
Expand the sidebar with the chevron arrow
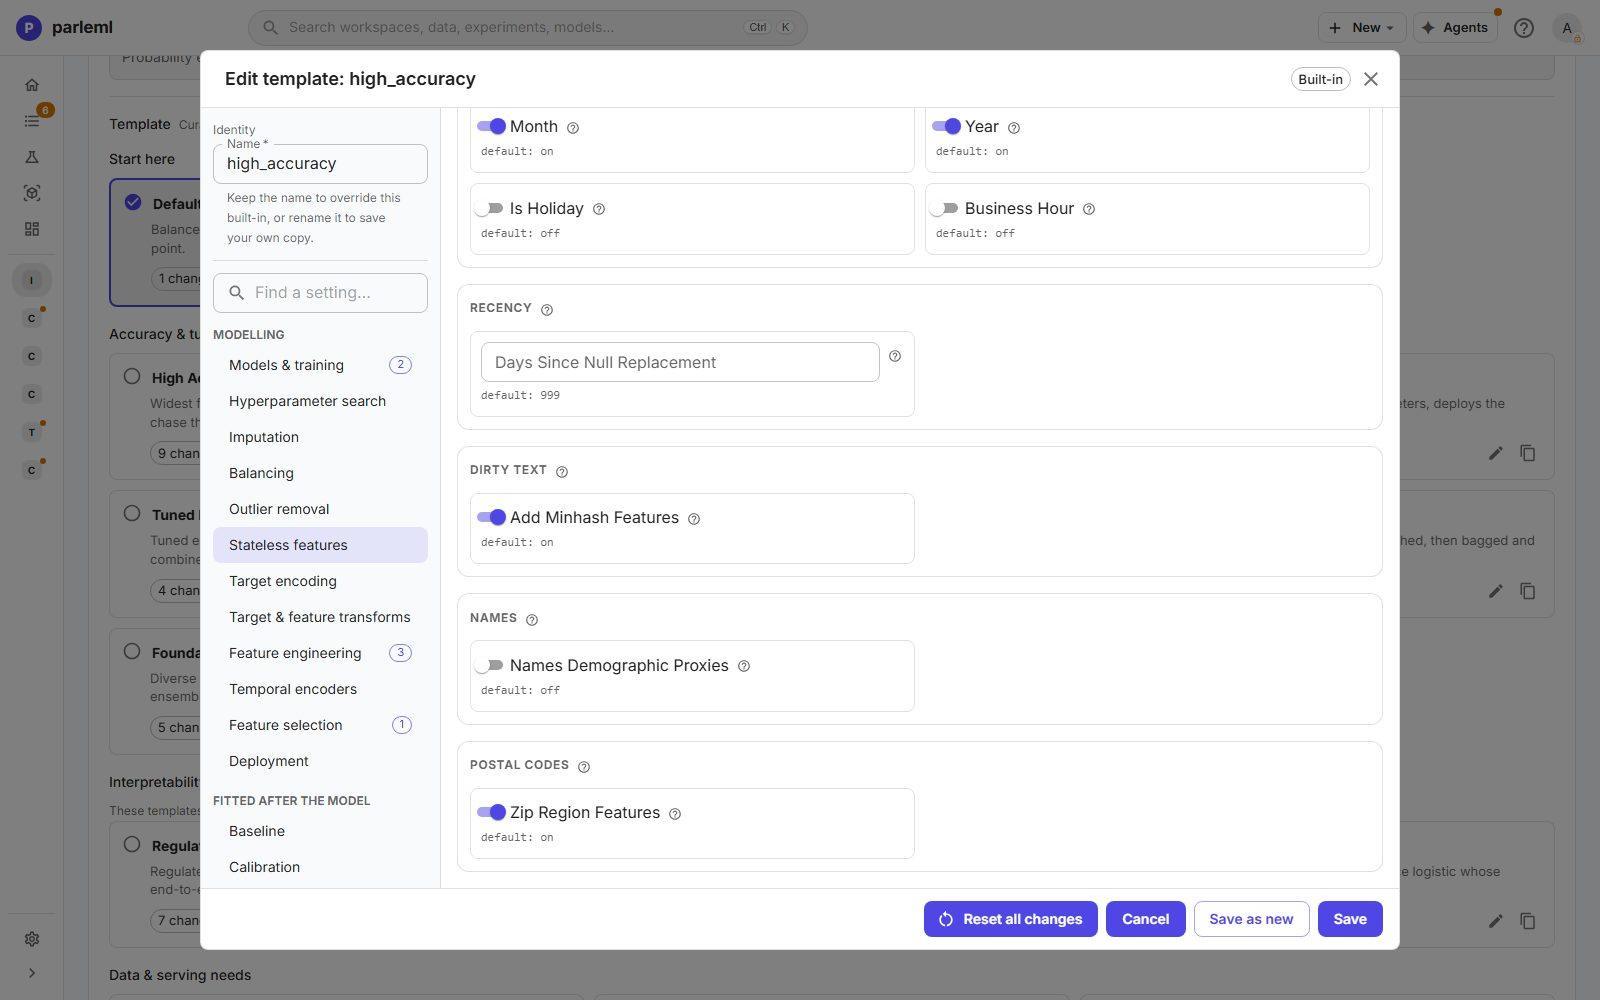click(32, 973)
